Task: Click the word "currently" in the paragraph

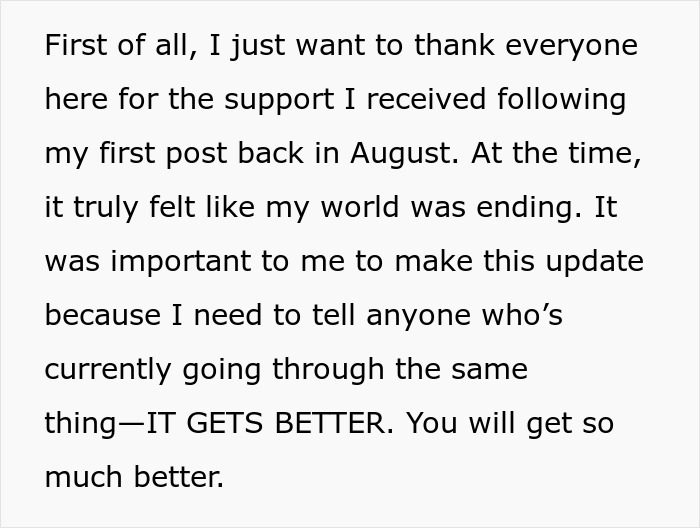Action: 107,371
